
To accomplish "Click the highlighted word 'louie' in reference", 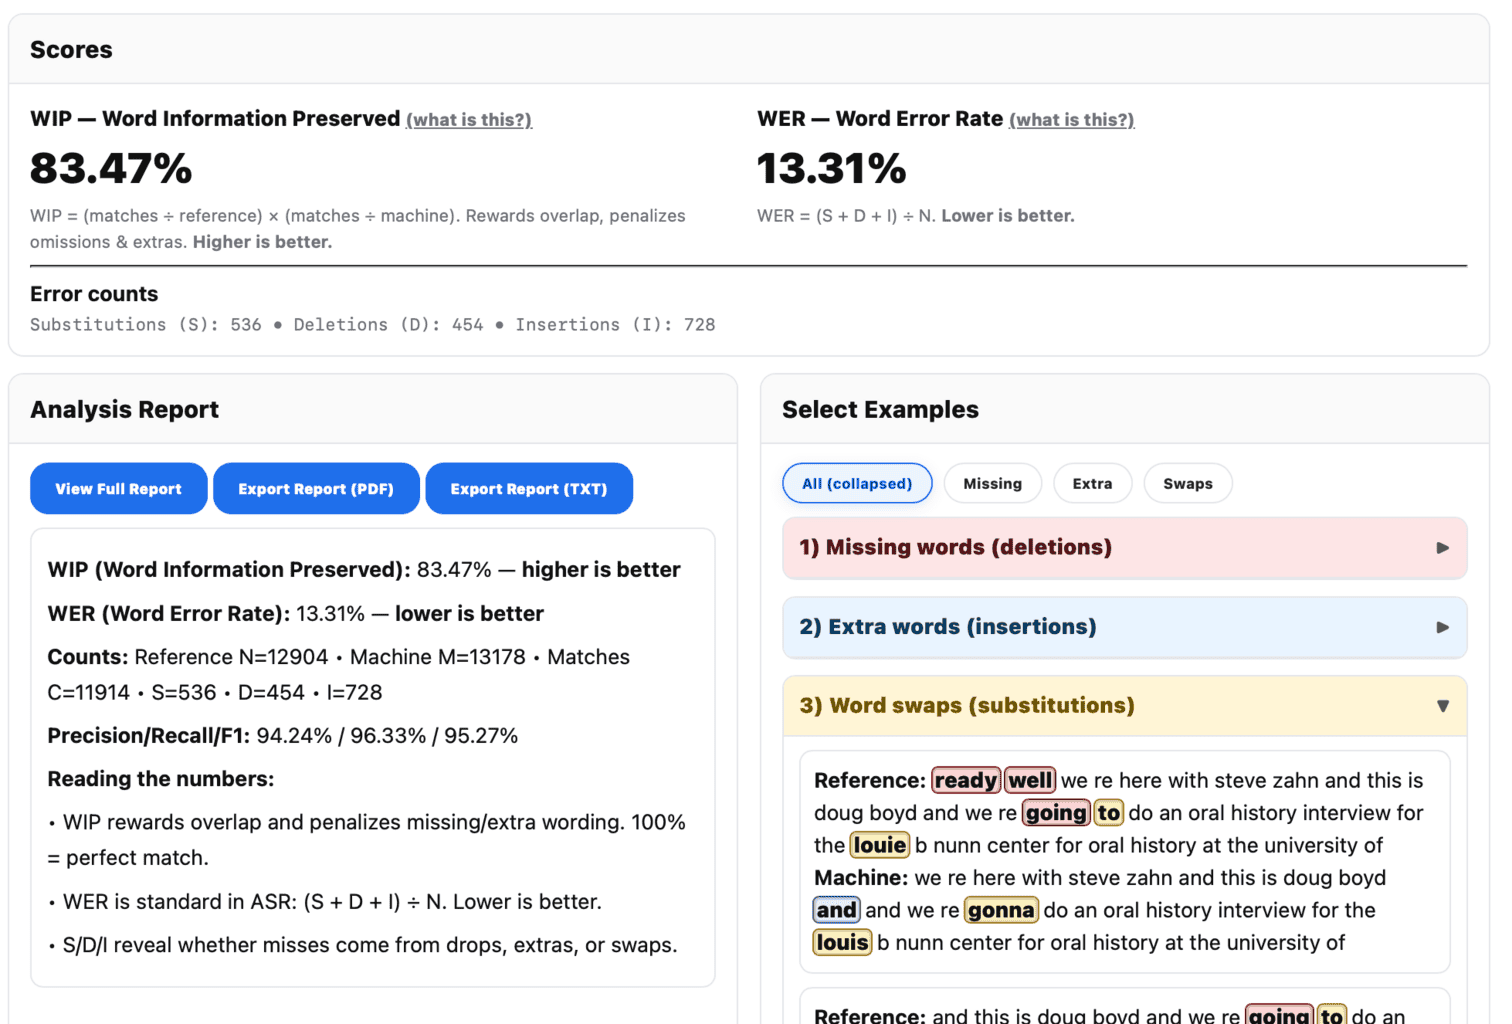I will click(x=880, y=846).
